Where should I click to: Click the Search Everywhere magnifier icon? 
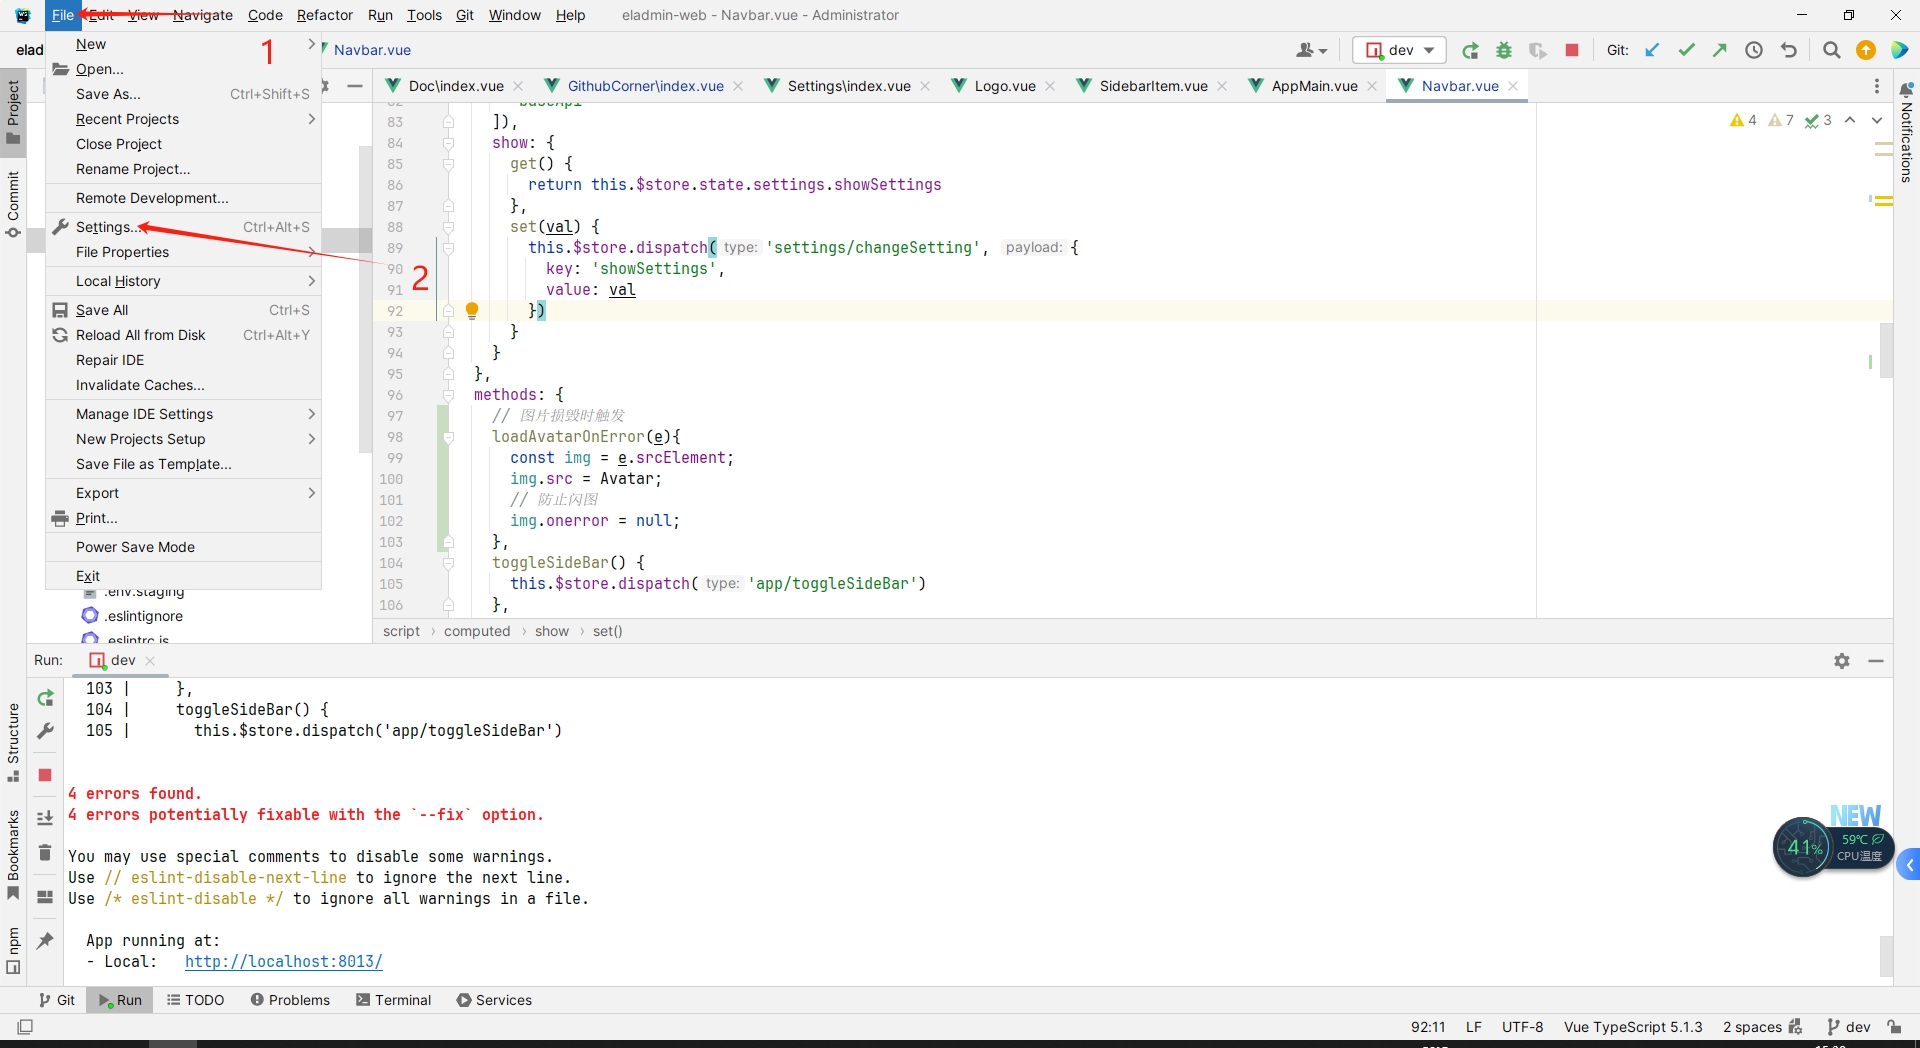(1831, 51)
